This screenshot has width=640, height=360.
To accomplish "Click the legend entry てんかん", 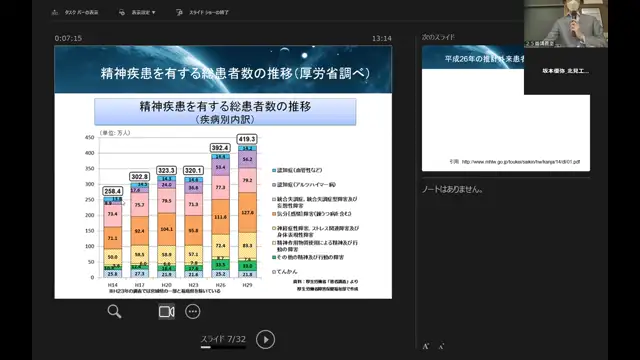I will coord(284,271).
